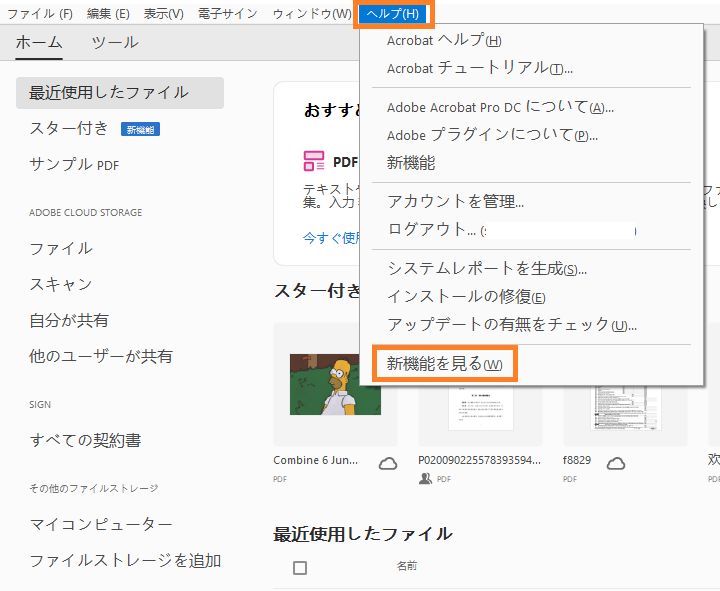Viewport: 720px width, 591px height.
Task: Open すべての契約書 under Sign
Action: 85,440
